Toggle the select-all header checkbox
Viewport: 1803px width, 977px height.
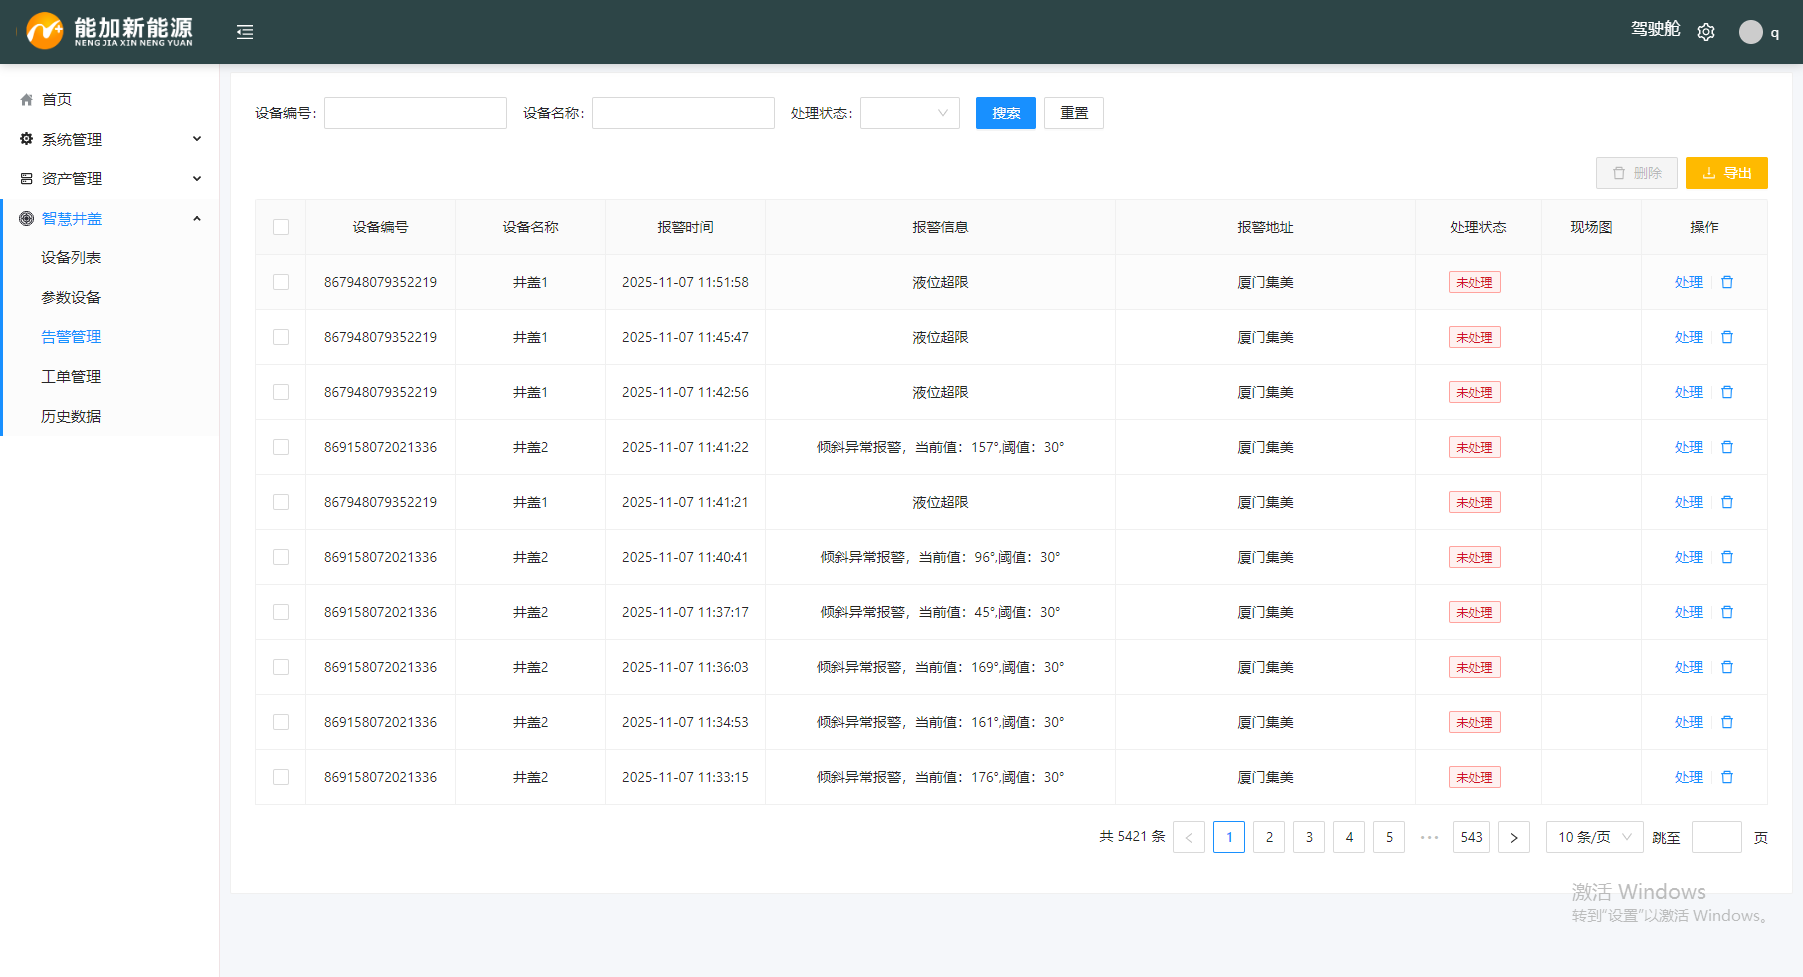coord(281,228)
